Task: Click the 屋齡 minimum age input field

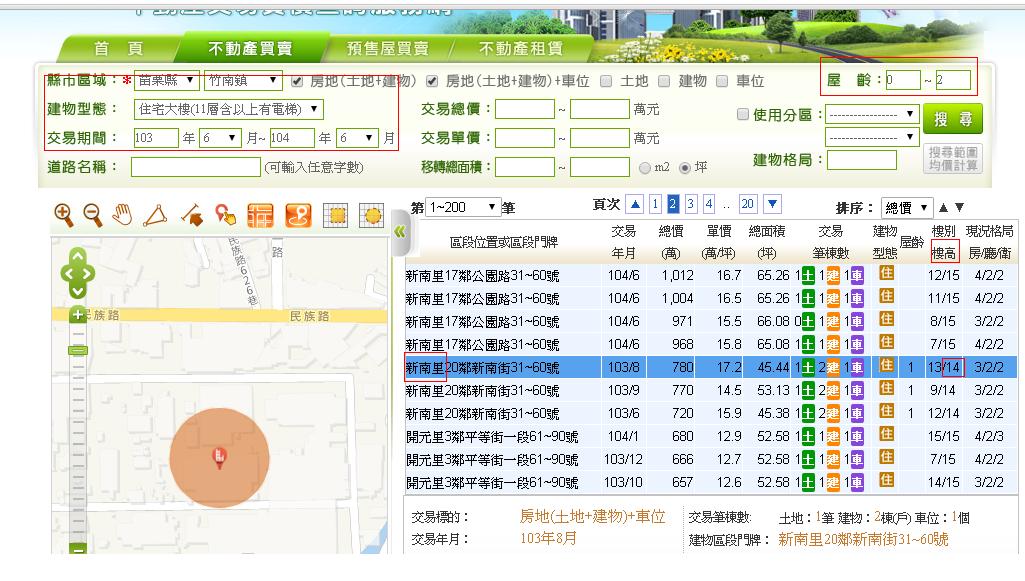Action: pyautogui.click(x=903, y=80)
